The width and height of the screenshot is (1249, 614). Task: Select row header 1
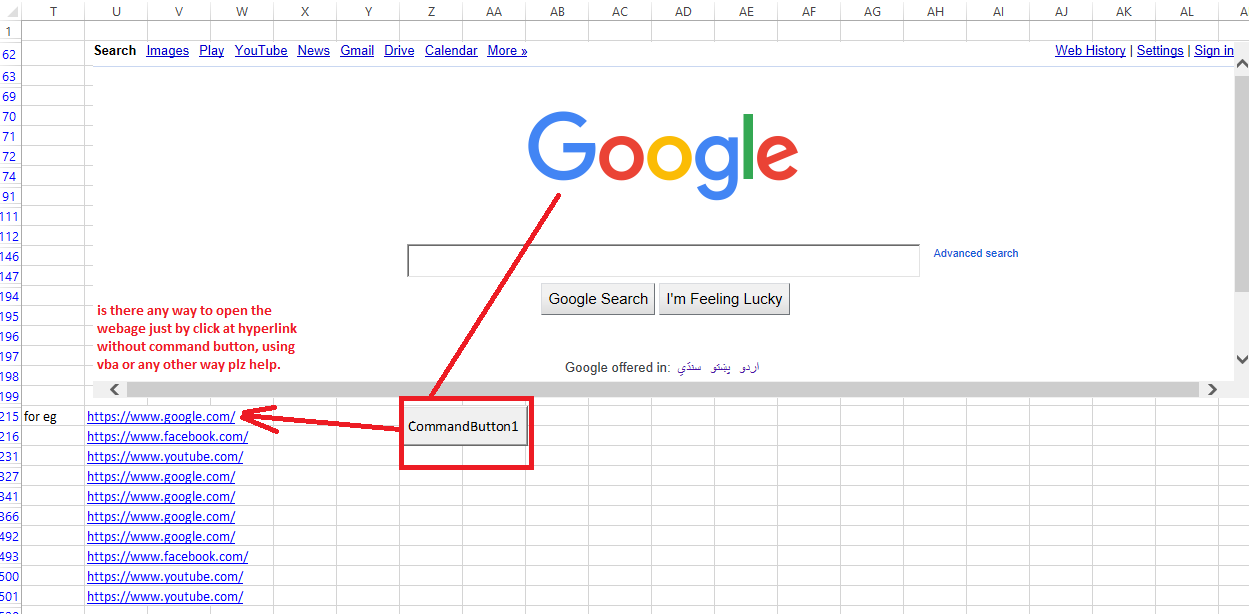click(10, 32)
